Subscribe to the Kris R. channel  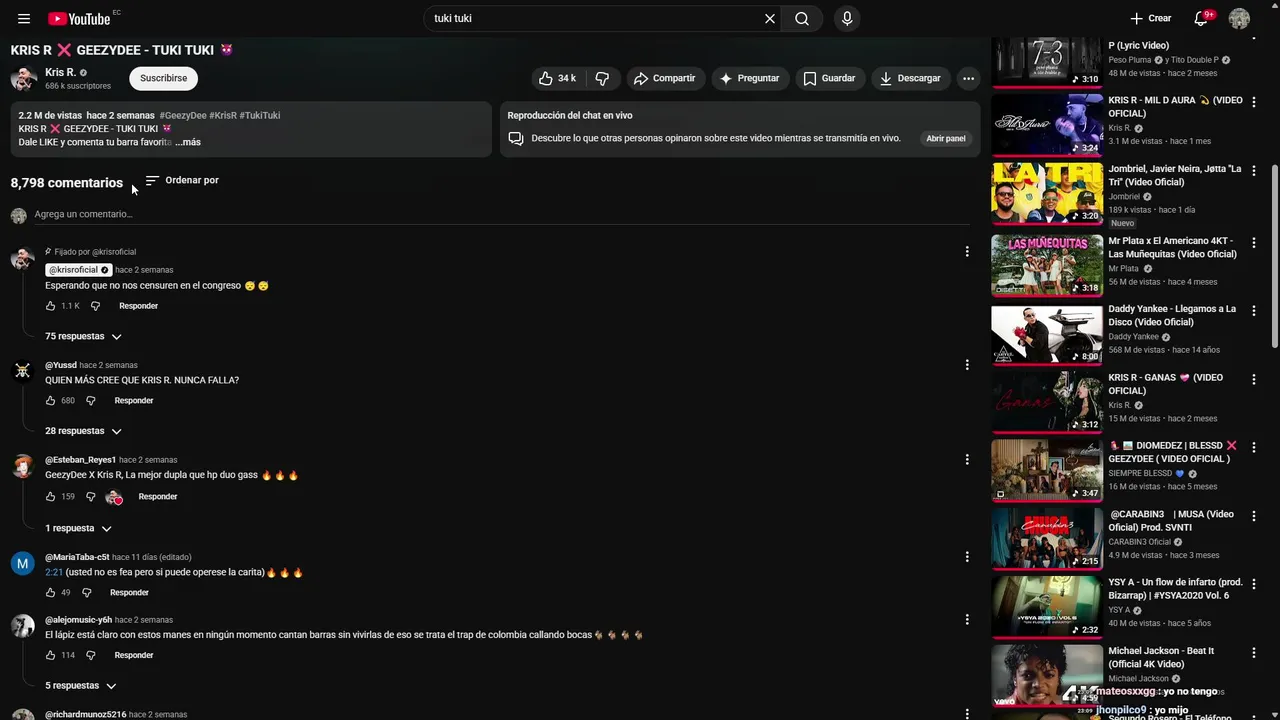[x=164, y=78]
